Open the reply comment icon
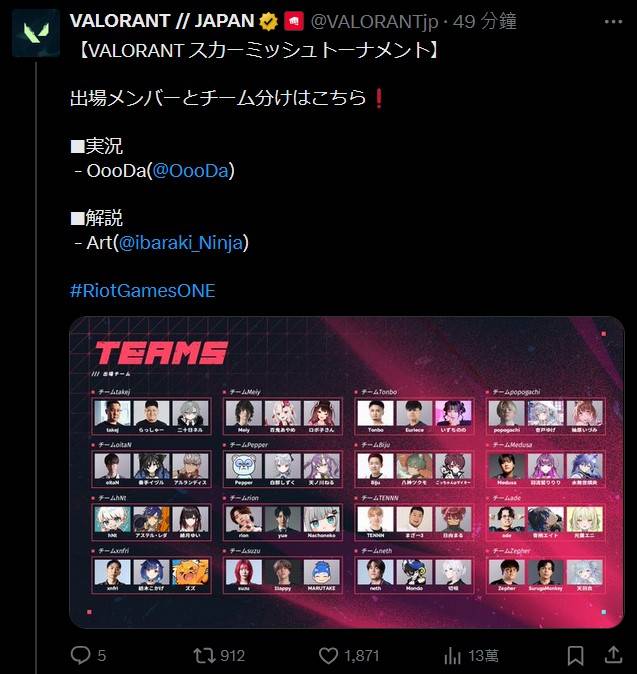The image size is (637, 674). click(x=80, y=656)
